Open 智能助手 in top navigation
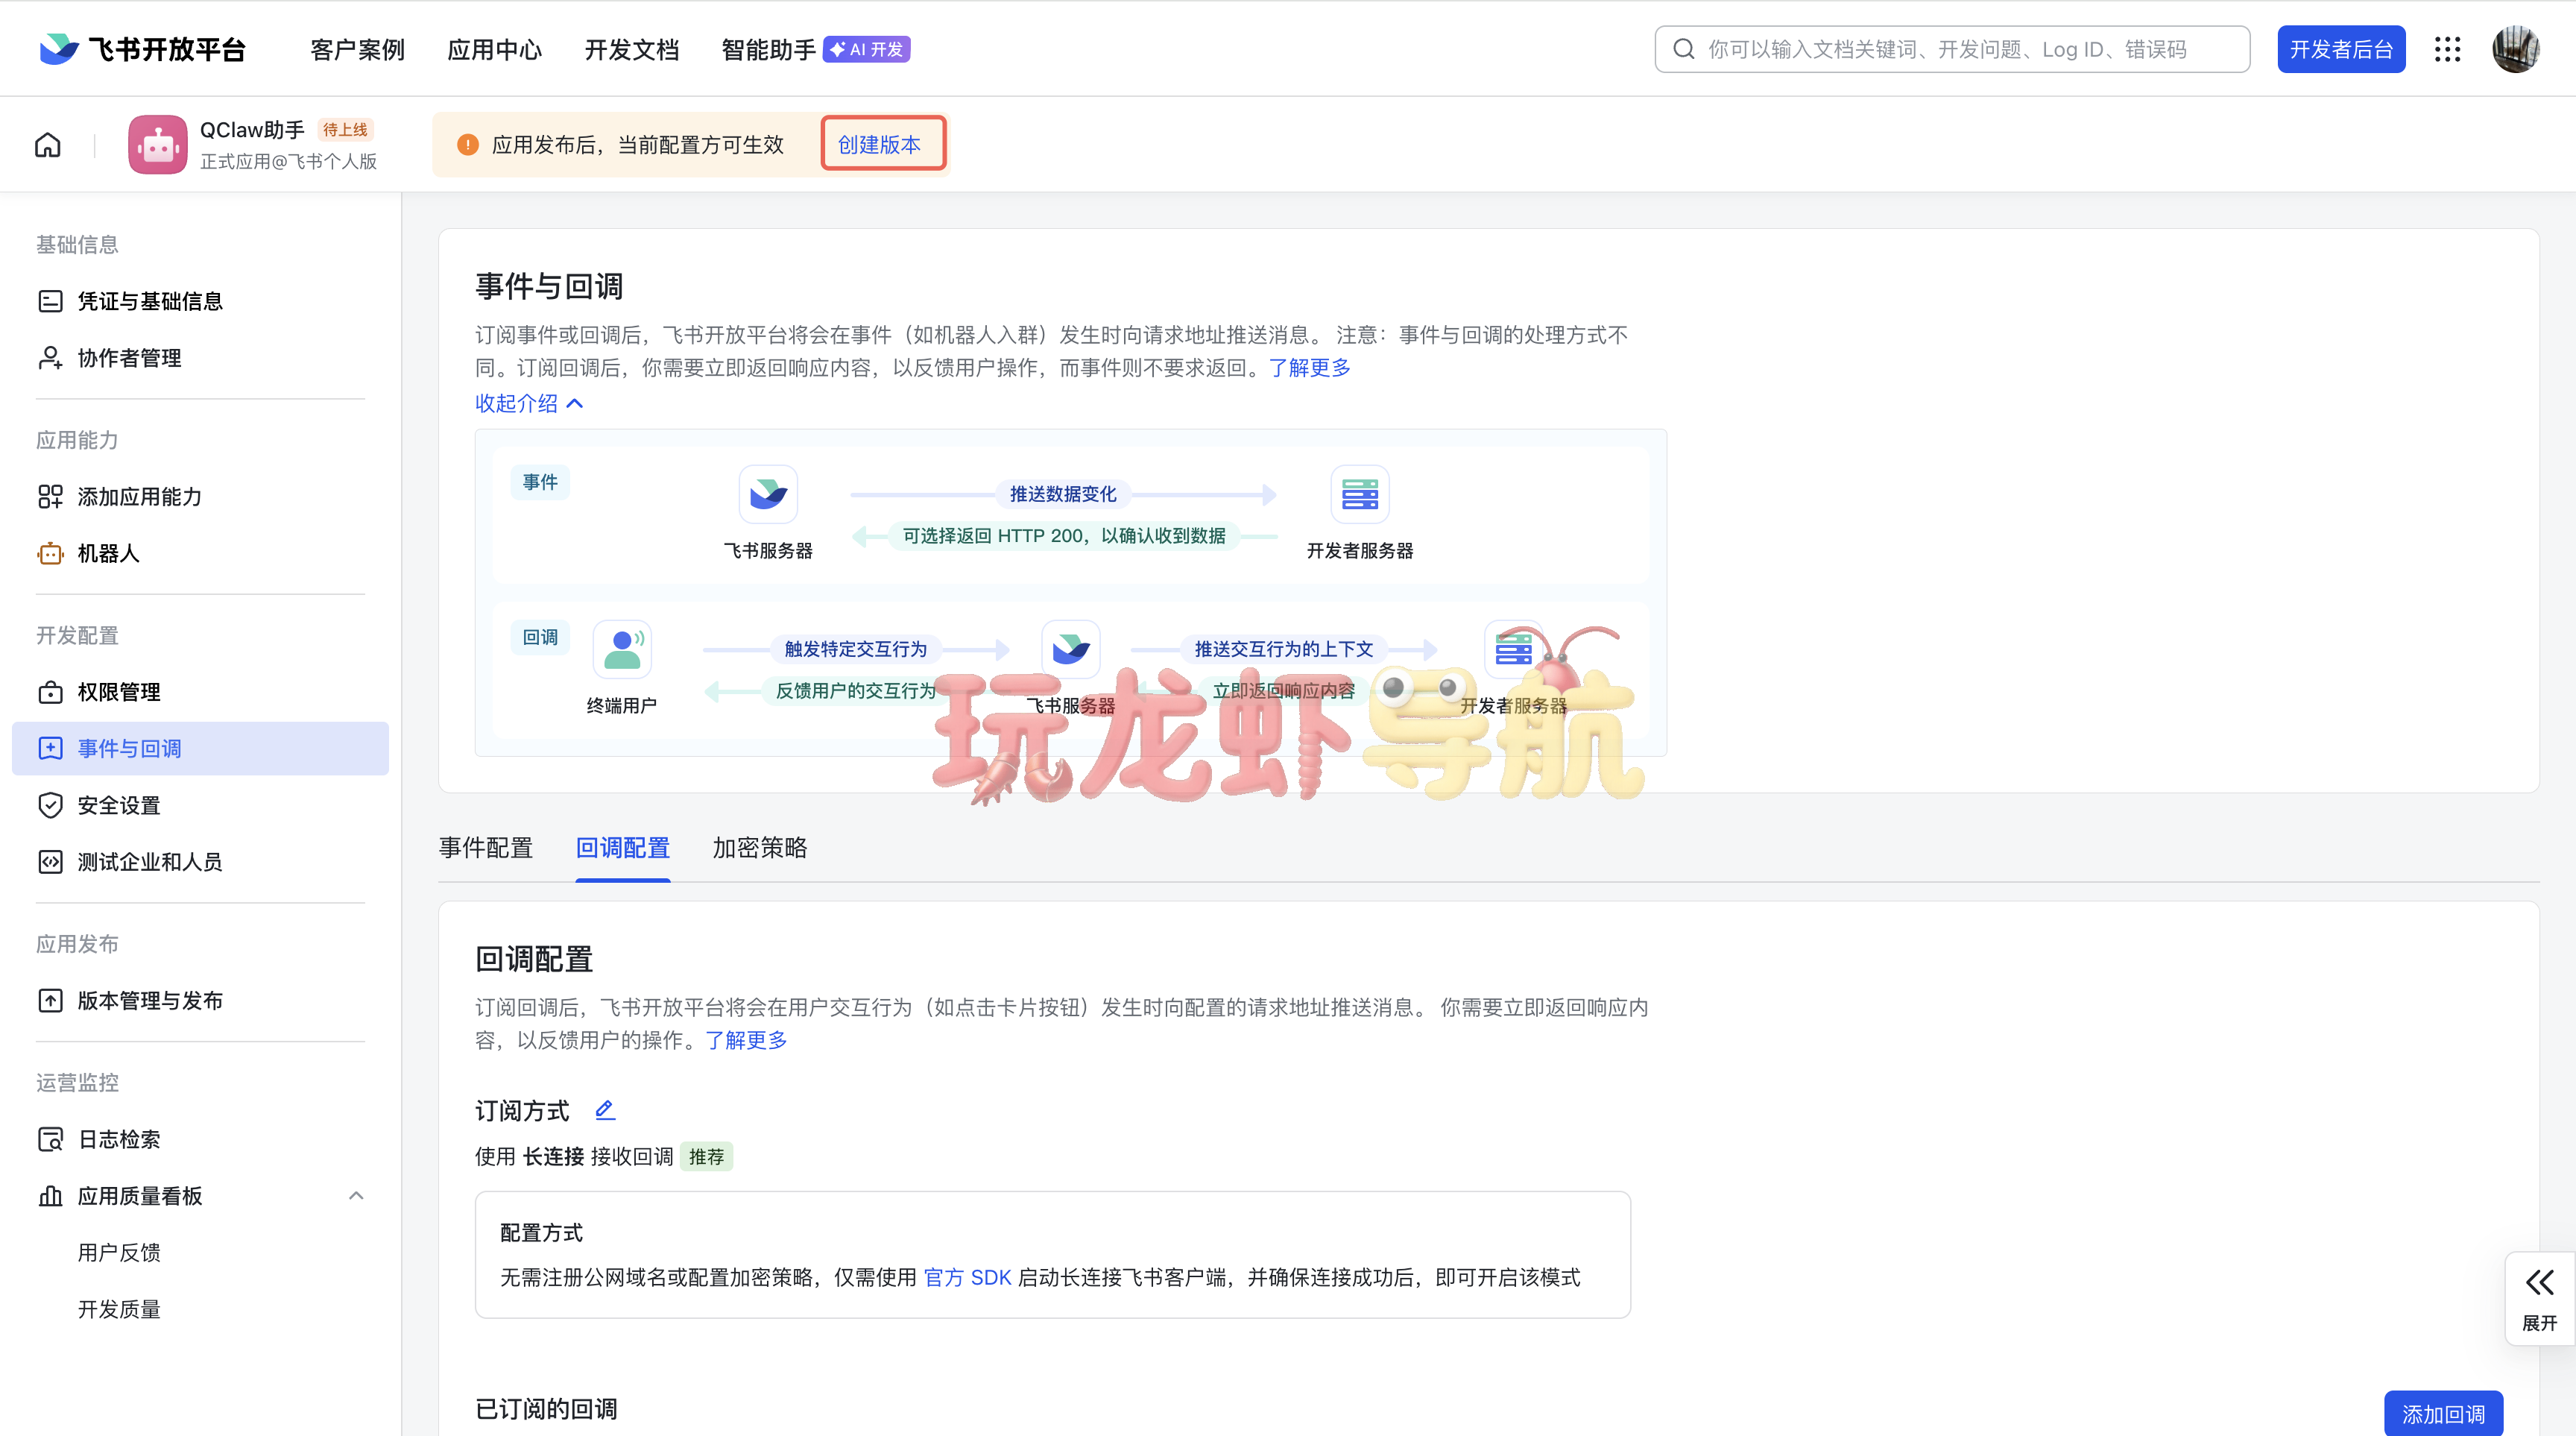Viewport: 2576px width, 1436px height. 768,49
